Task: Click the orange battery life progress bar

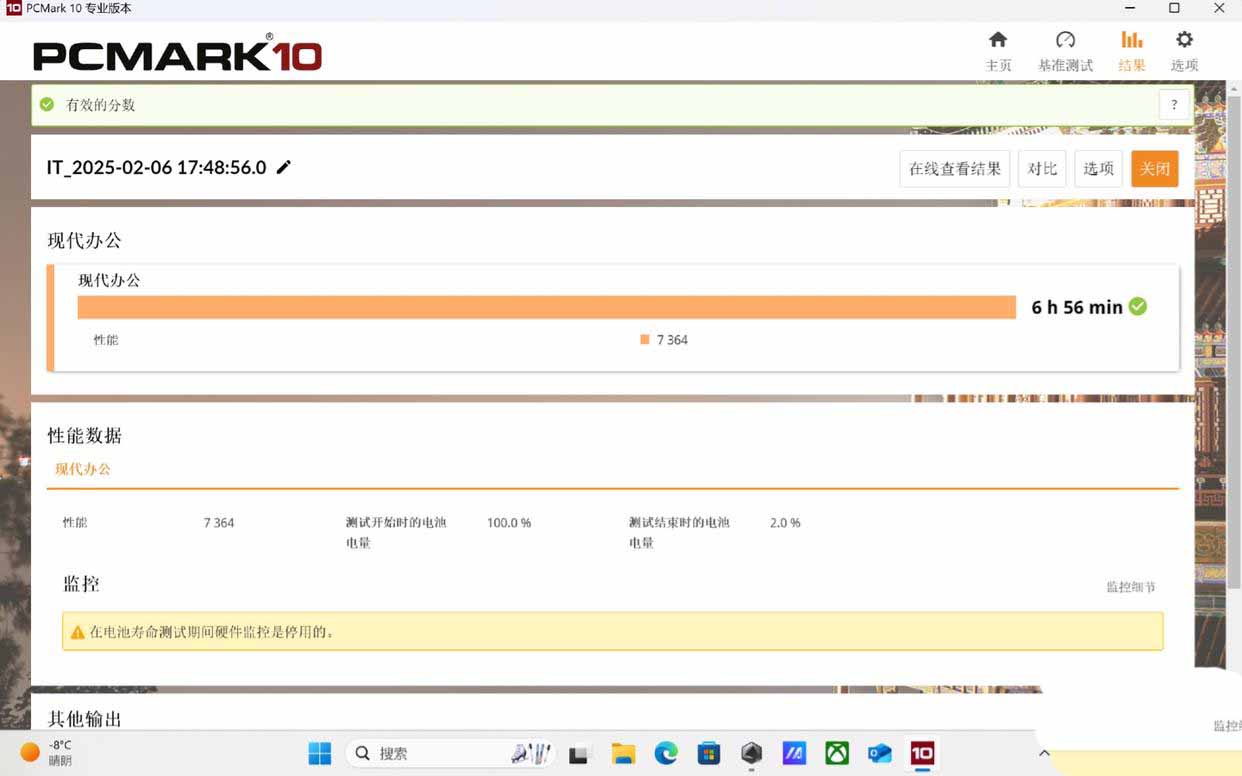Action: point(546,306)
